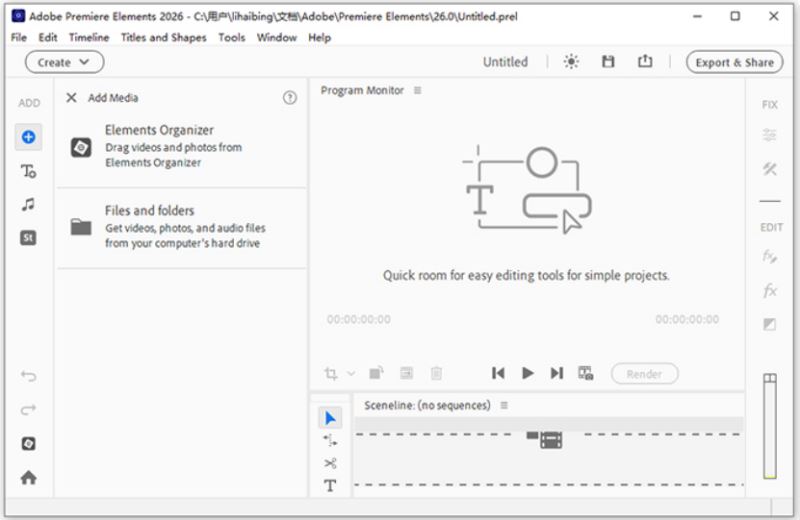Viewport: 800px width, 520px height.
Task: Go to previous edit point
Action: click(x=498, y=373)
